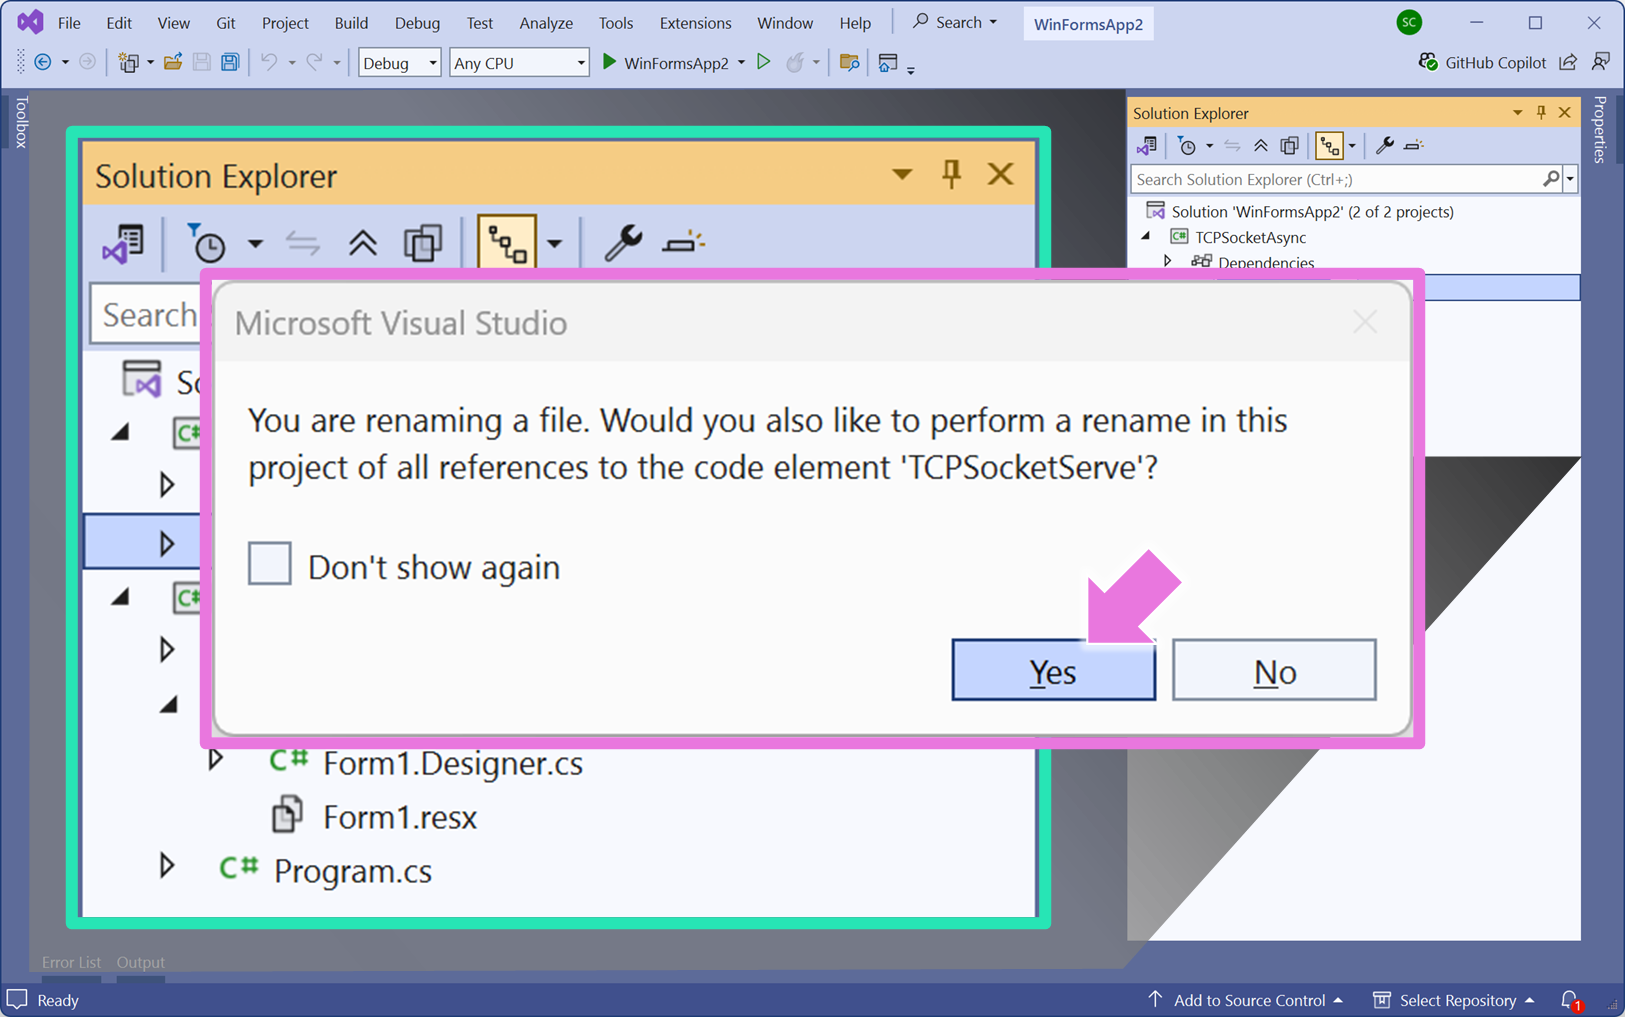Open the SC account avatar

pyautogui.click(x=1409, y=22)
